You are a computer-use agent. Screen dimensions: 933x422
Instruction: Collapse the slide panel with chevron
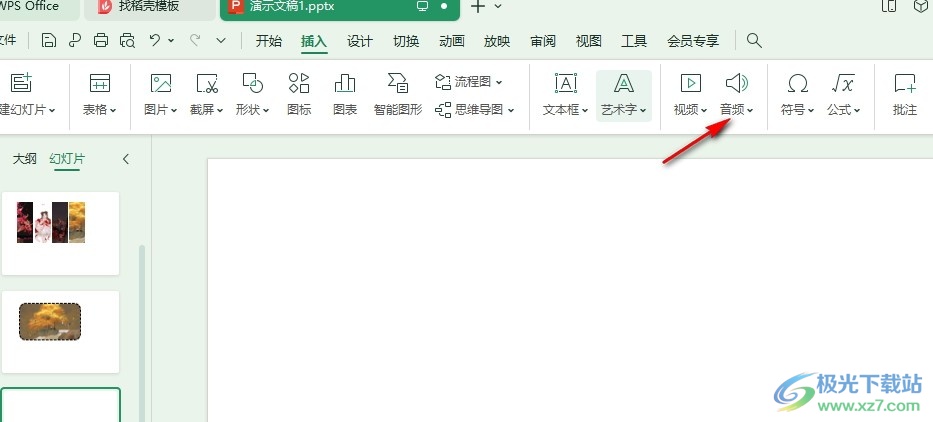(x=126, y=159)
